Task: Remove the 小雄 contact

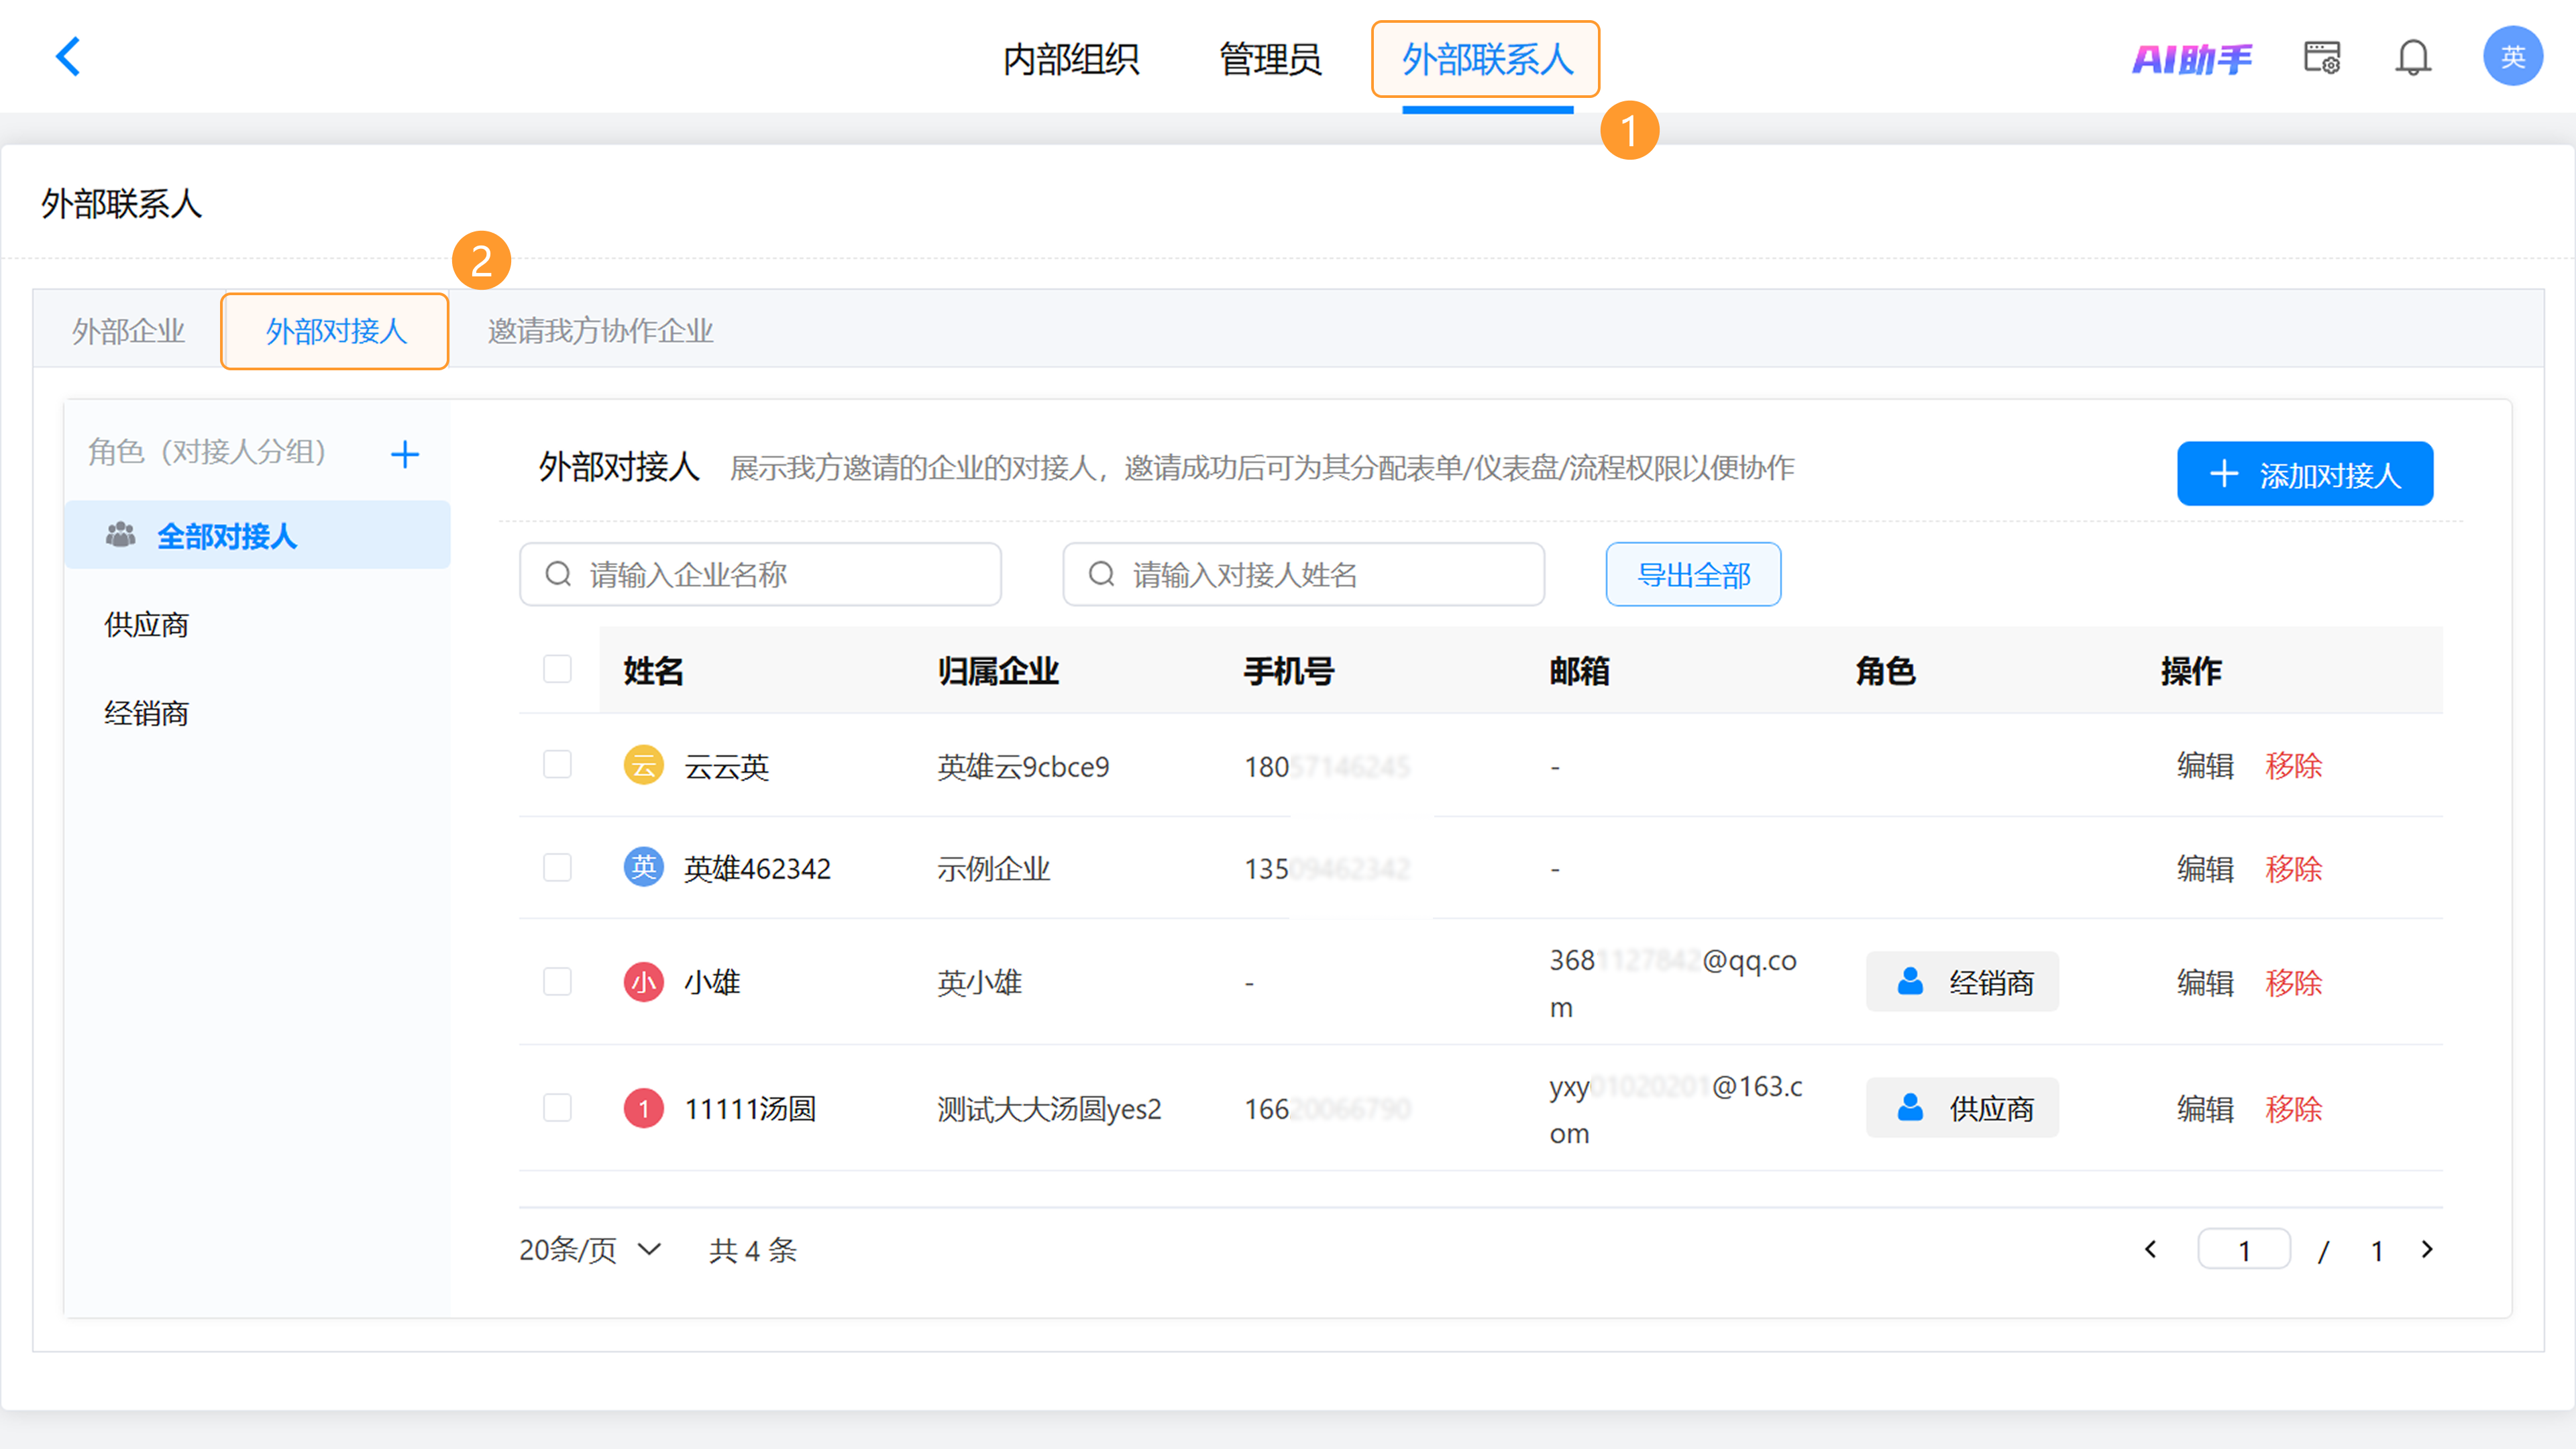Action: (2293, 982)
